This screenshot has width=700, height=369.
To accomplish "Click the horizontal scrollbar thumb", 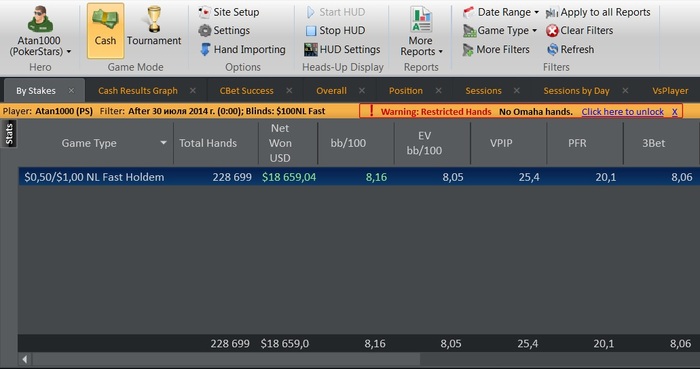I will tap(226, 359).
